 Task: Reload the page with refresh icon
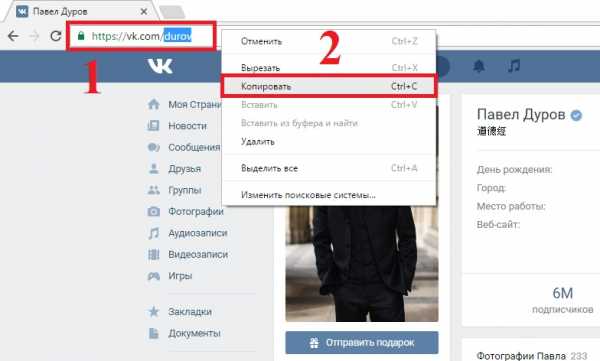(x=56, y=36)
